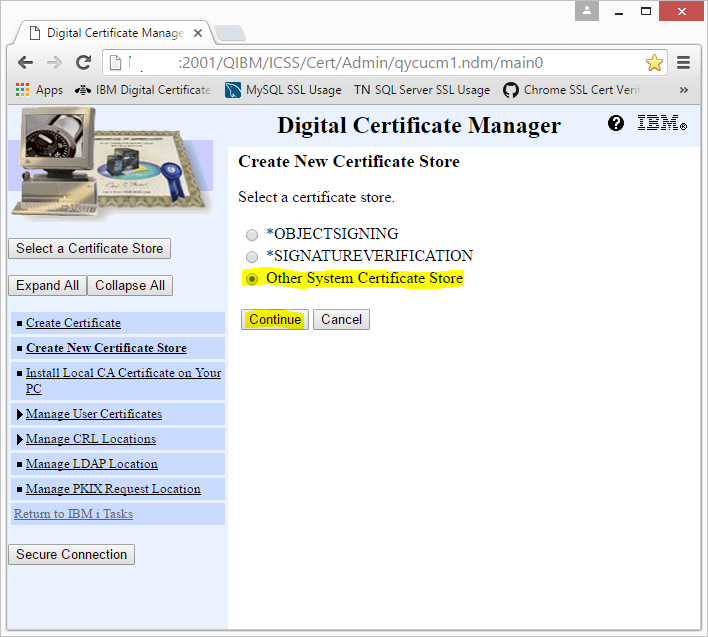Click the Expand All button
This screenshot has width=708, height=637.
[x=47, y=286]
